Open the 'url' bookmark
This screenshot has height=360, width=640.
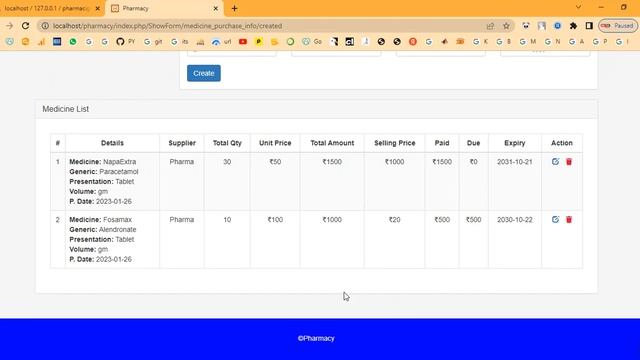tap(222, 42)
